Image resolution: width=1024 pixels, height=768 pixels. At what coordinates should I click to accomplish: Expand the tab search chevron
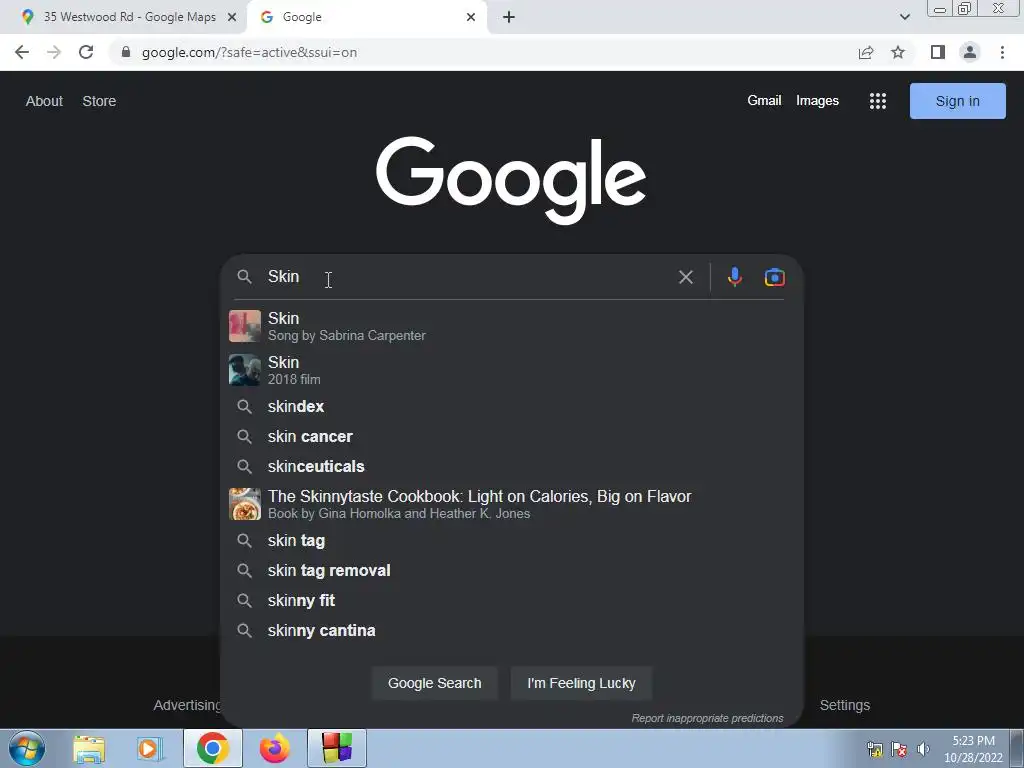coord(904,17)
